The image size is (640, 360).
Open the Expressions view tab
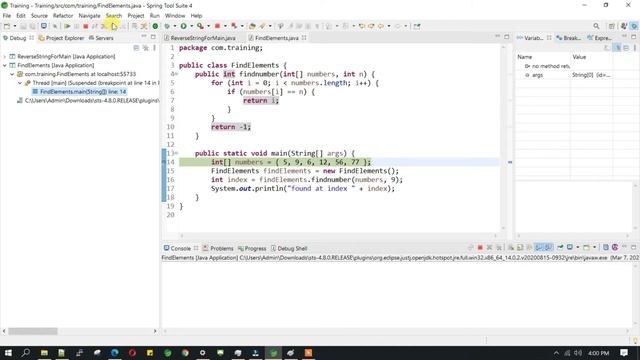pos(599,38)
